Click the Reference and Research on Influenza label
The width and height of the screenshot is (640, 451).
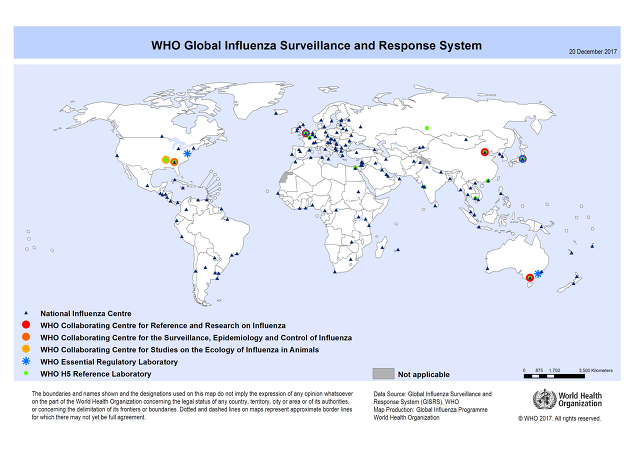pyautogui.click(x=163, y=326)
